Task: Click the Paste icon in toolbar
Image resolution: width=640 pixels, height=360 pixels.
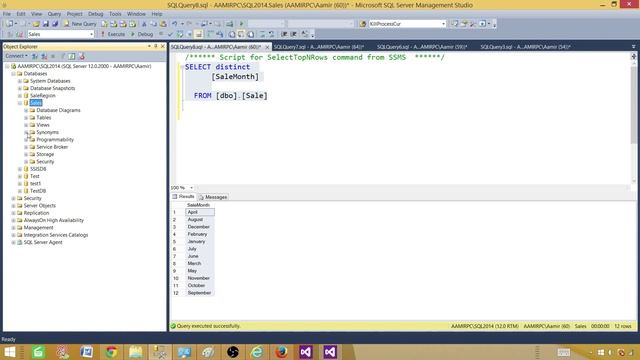Action: [163, 24]
